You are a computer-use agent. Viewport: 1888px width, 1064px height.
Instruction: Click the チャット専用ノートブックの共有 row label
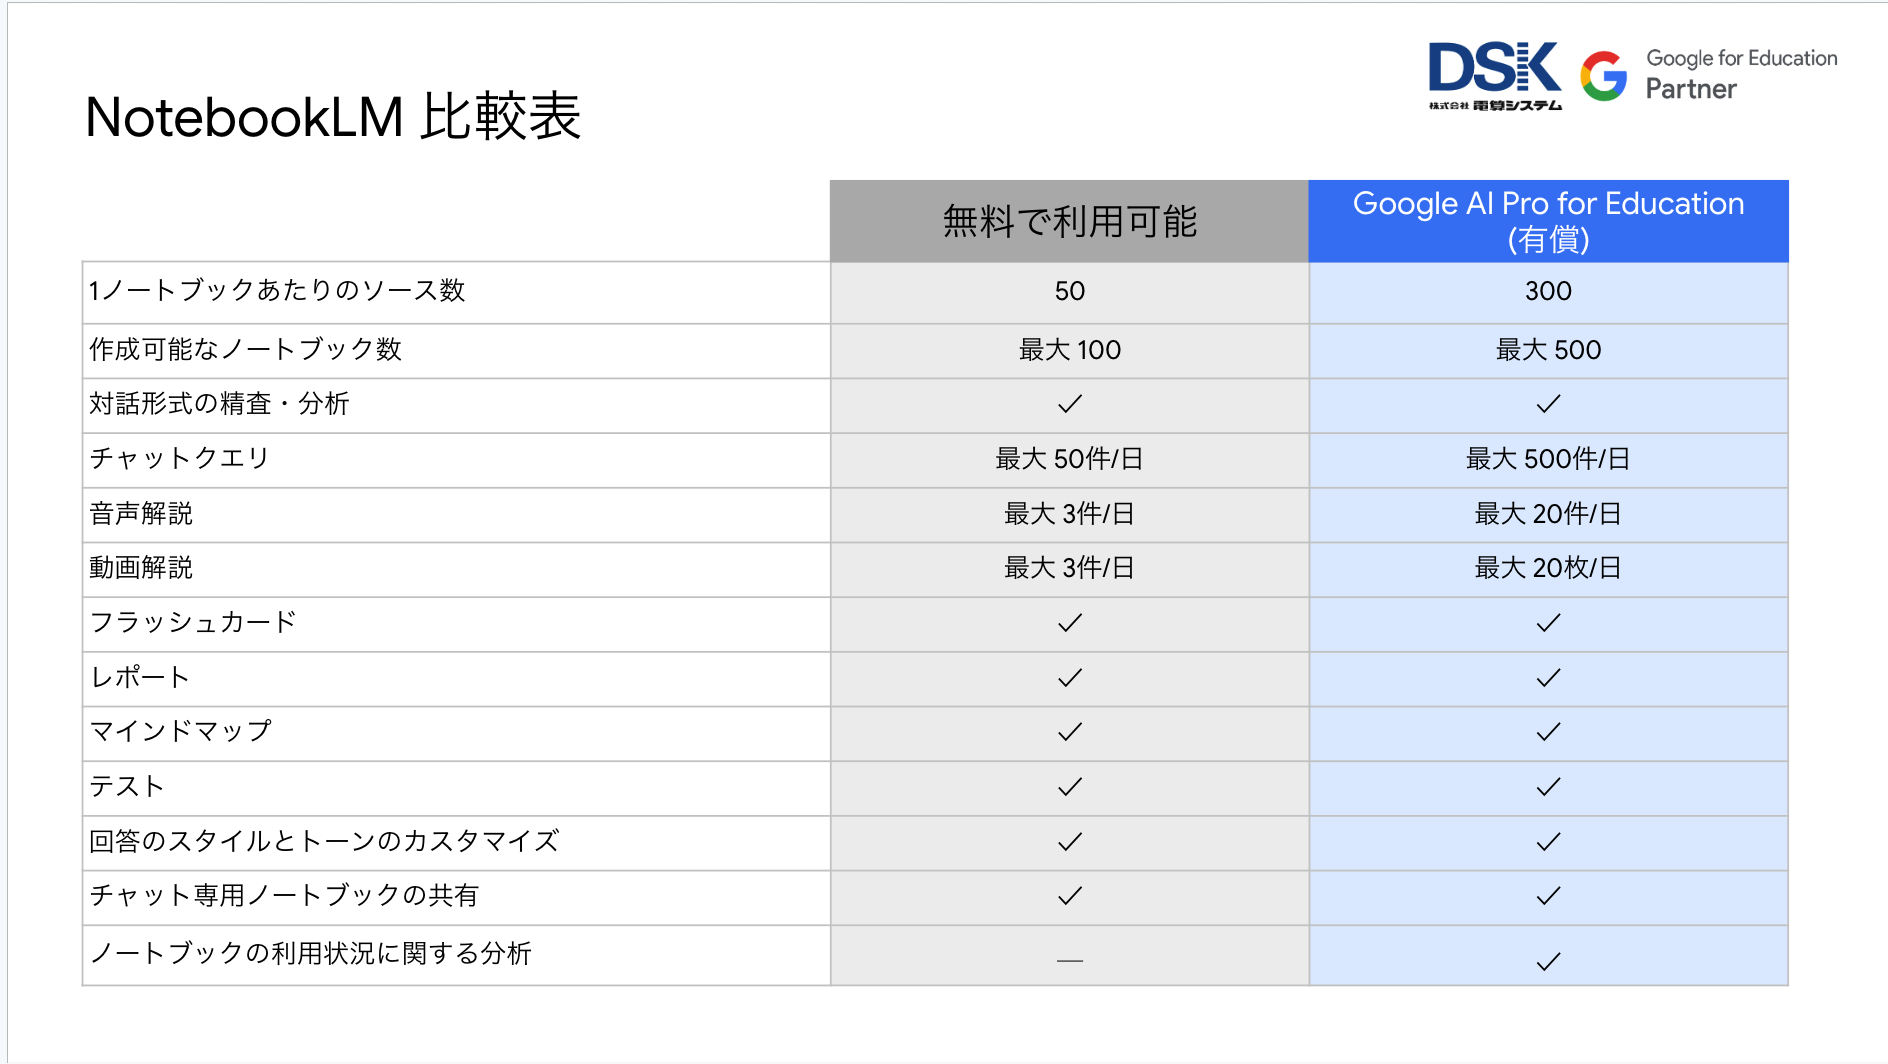point(284,895)
